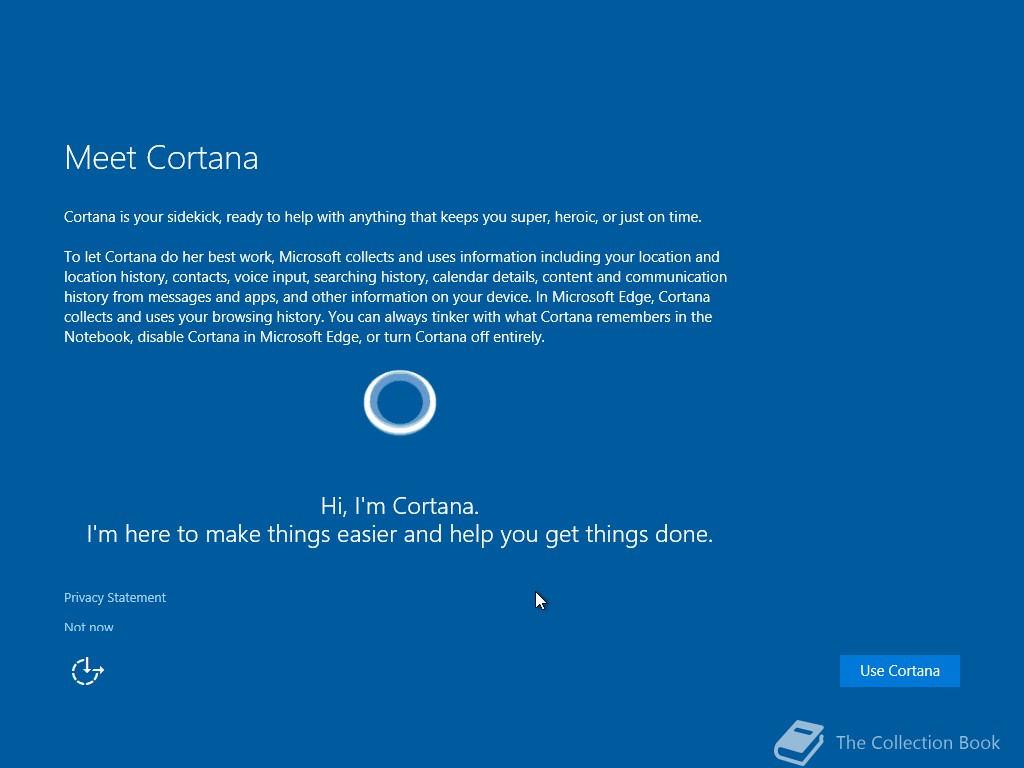Click the 'Hi, I'm Cortana.' greeting text

[400, 506]
